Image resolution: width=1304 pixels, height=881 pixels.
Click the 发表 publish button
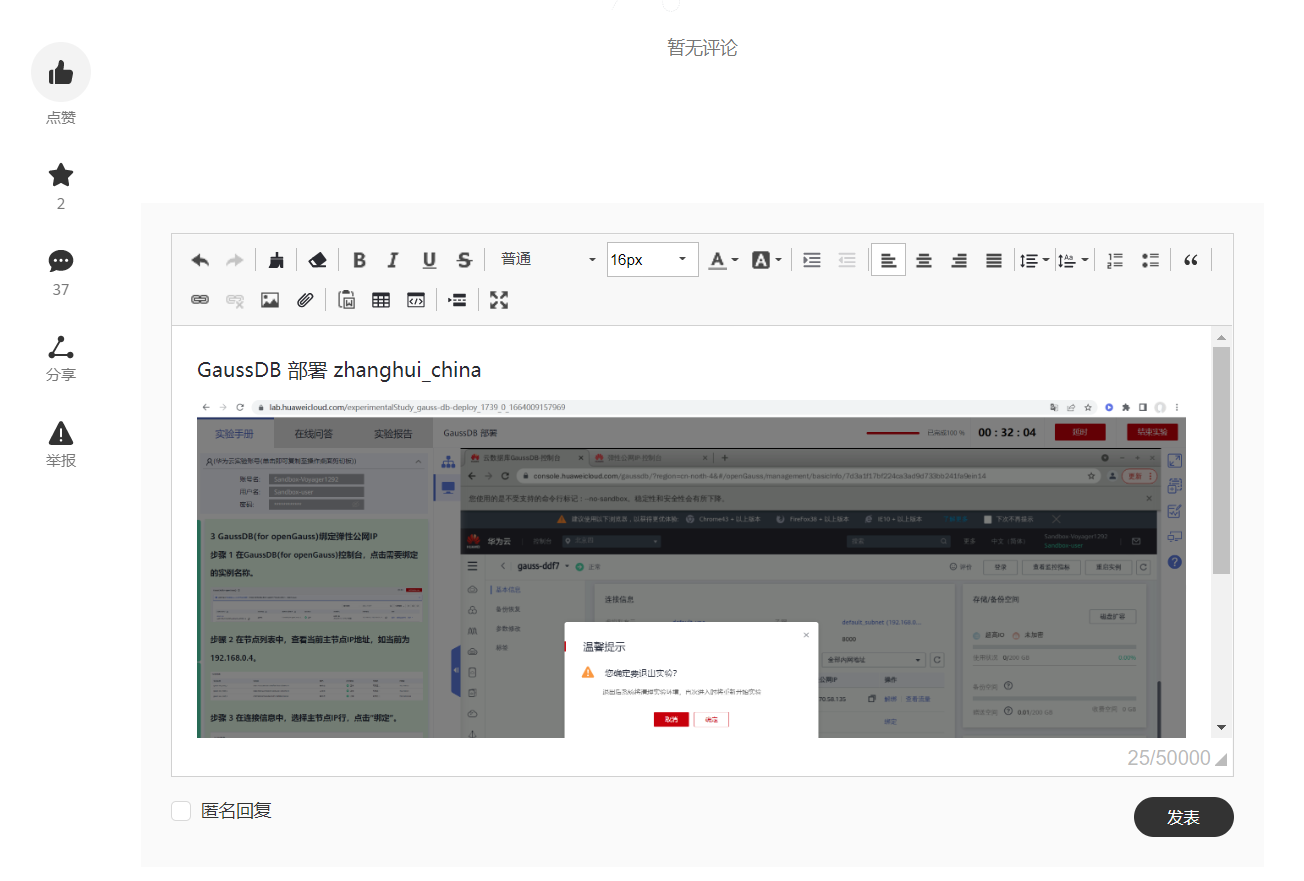point(1184,817)
